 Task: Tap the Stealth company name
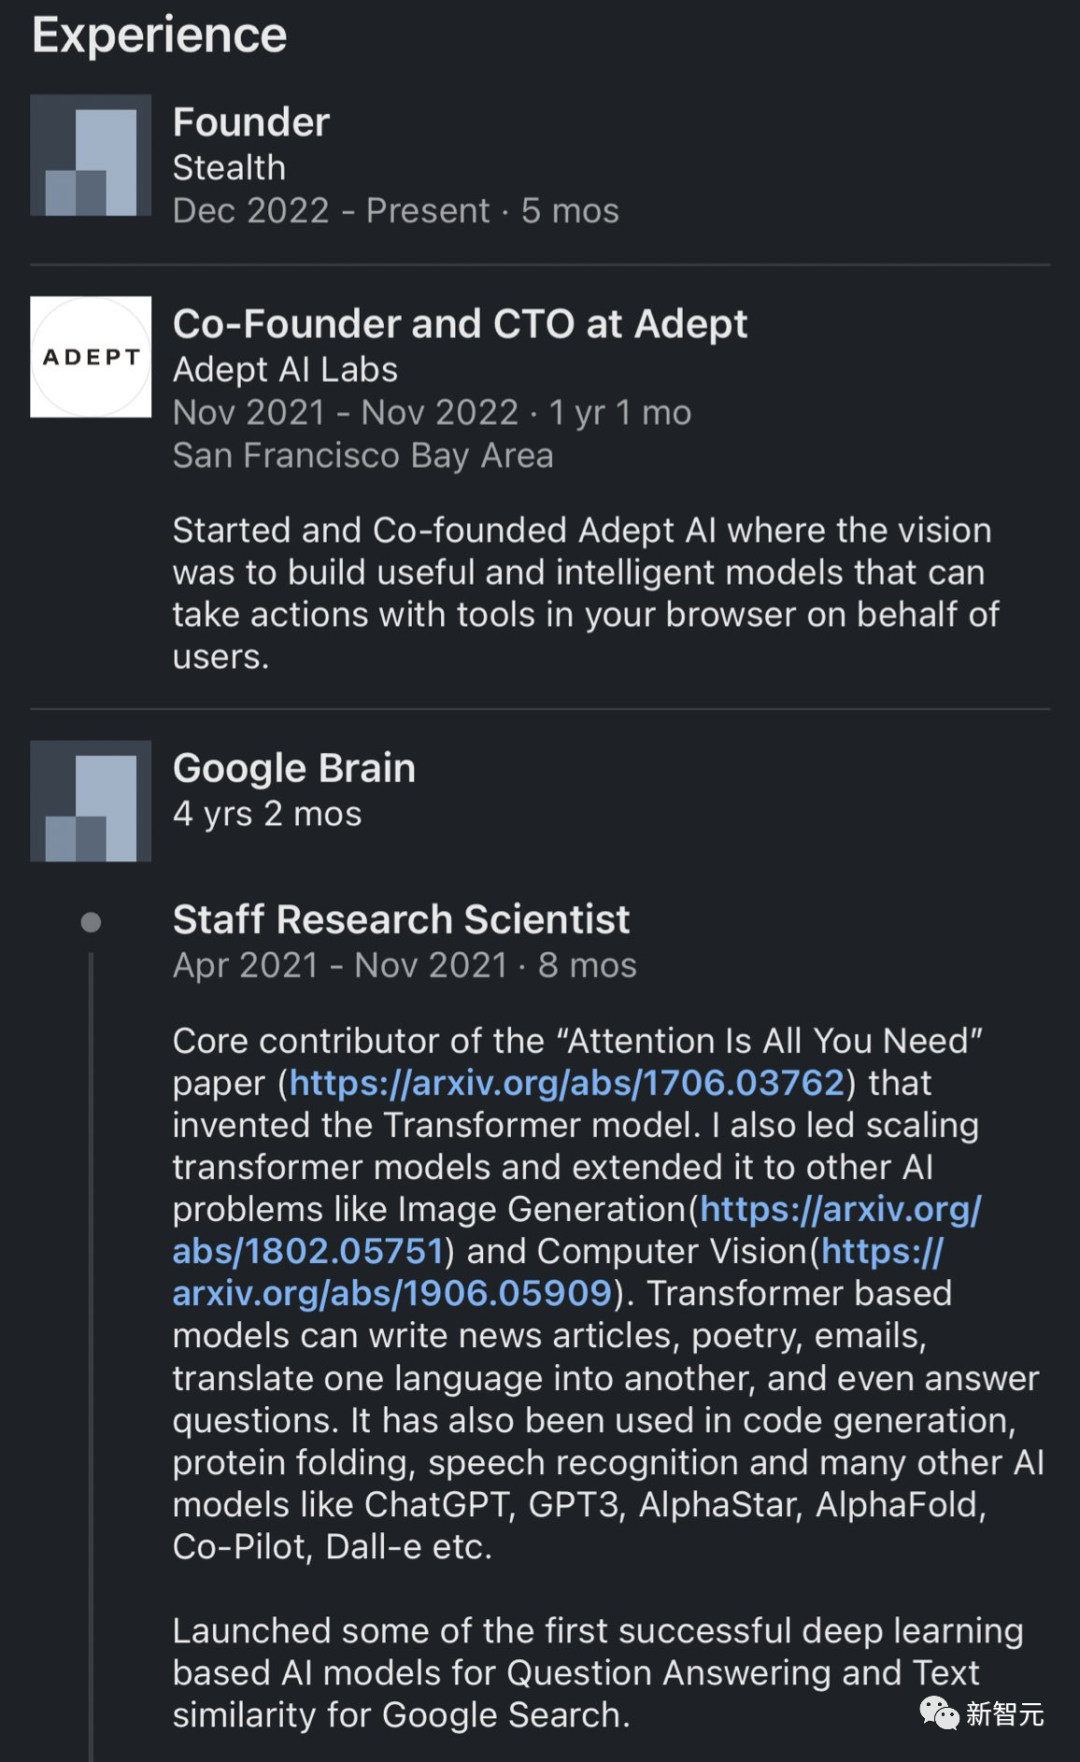click(x=229, y=168)
